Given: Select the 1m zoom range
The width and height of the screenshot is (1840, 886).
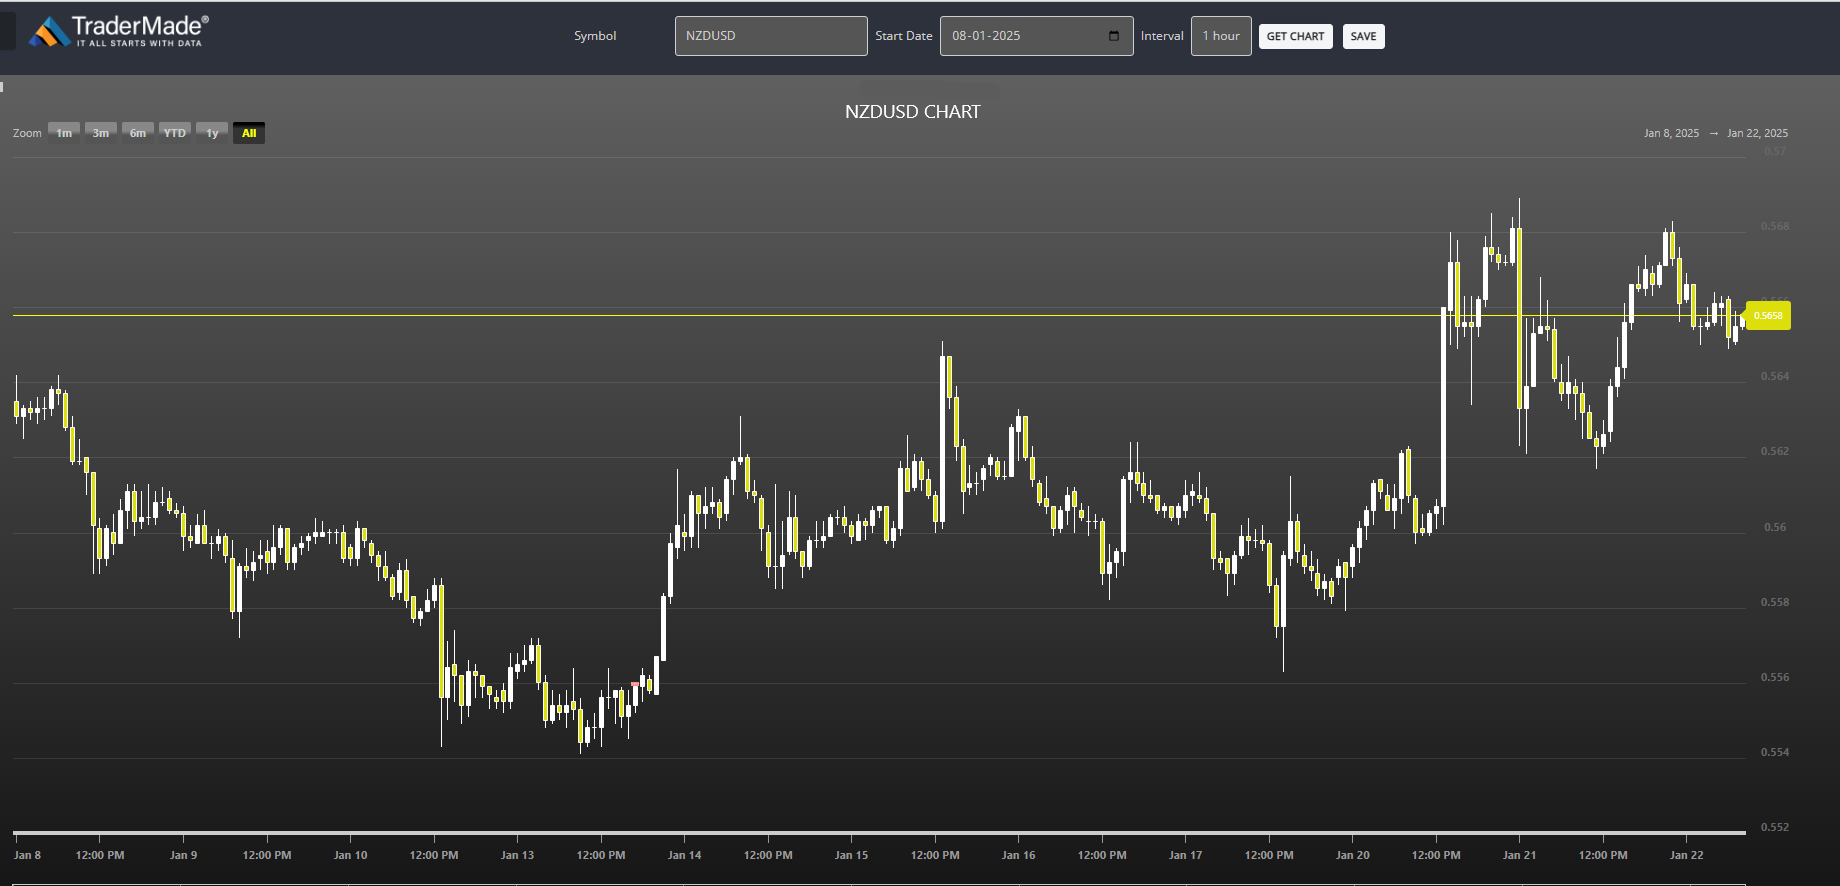Looking at the screenshot, I should click(64, 133).
